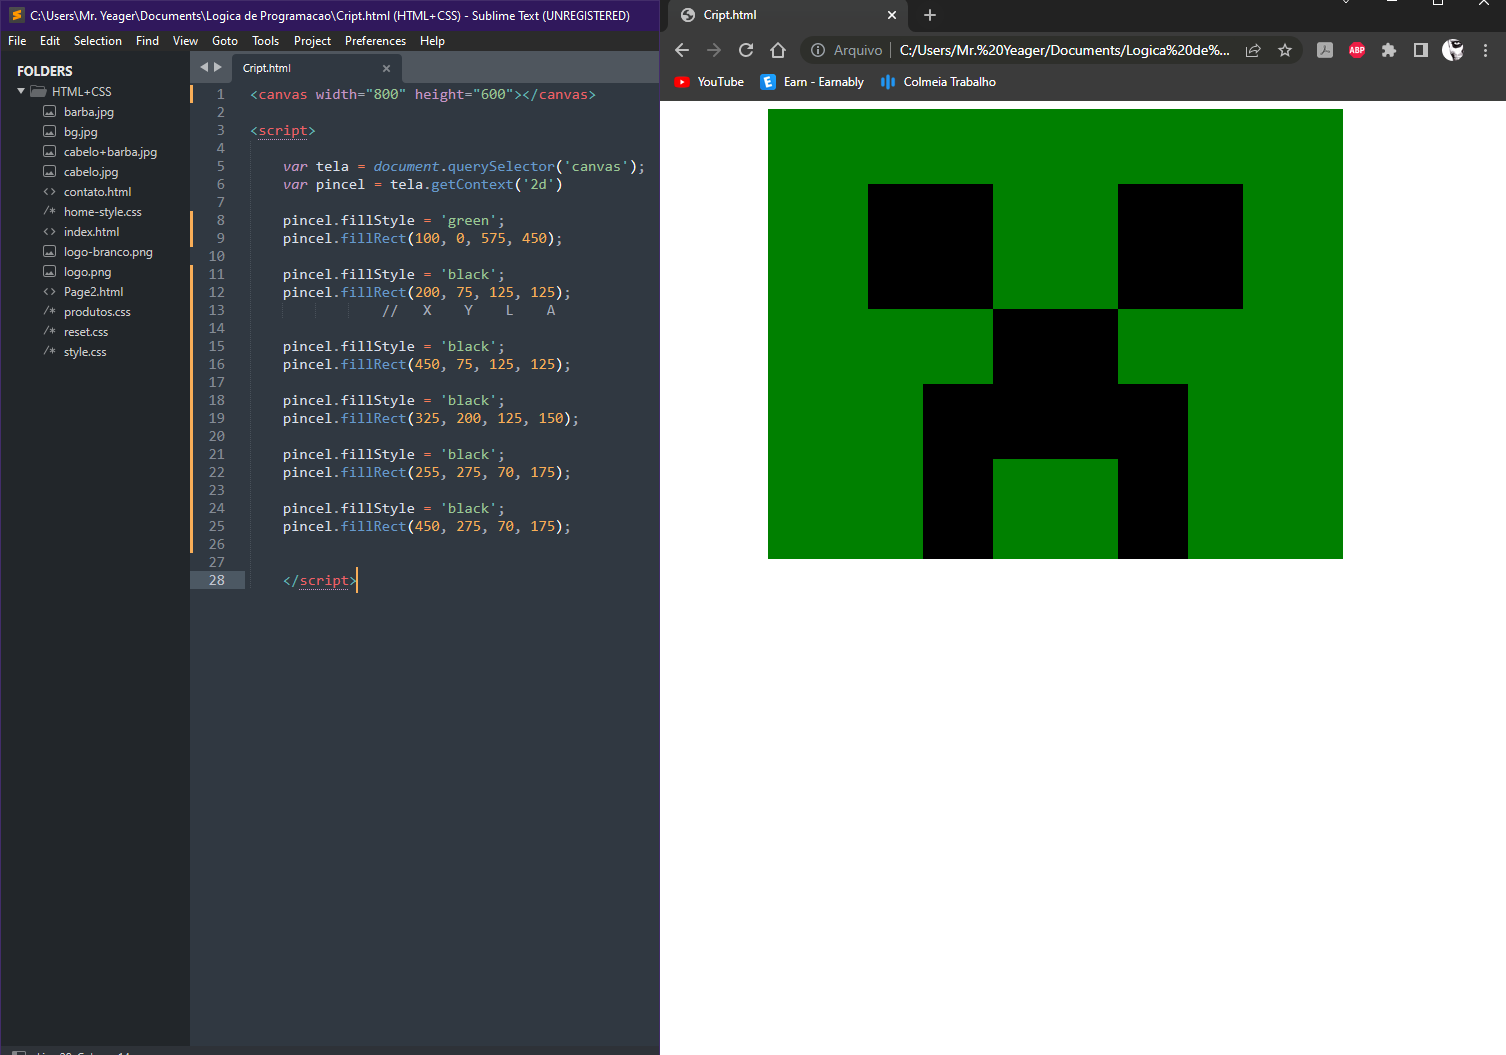
Task: Open index.html in the sidebar
Action: (x=91, y=232)
